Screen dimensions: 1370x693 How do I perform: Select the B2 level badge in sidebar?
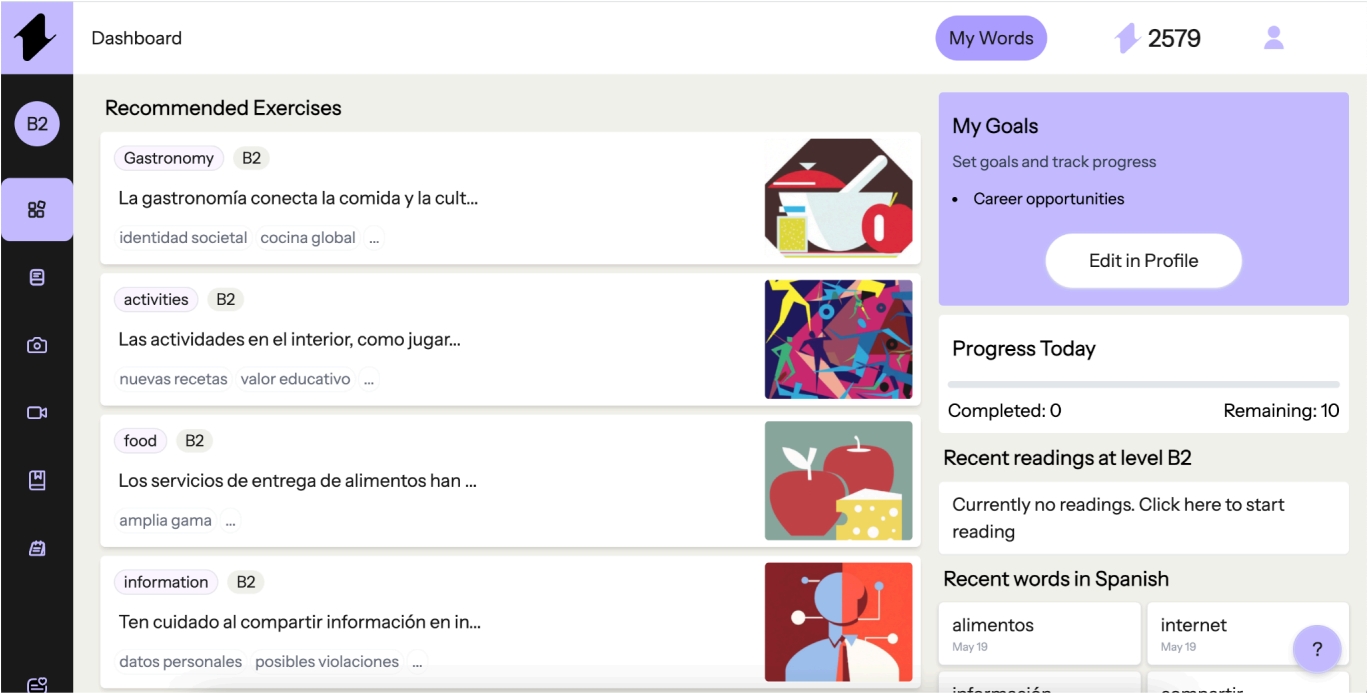tap(37, 123)
